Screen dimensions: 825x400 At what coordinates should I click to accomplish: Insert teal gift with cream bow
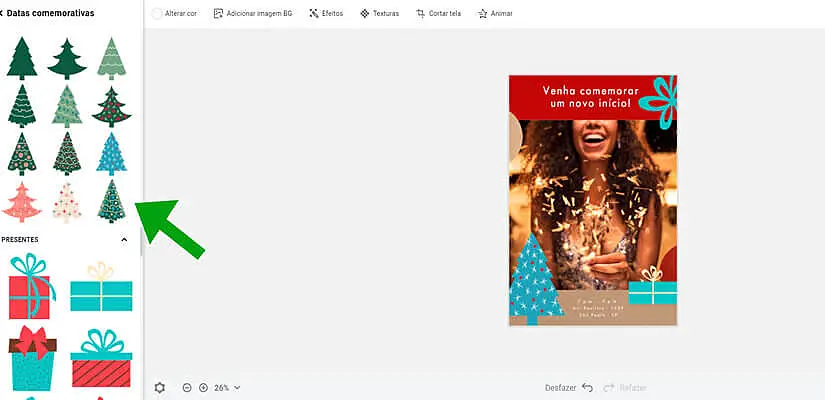click(101, 287)
